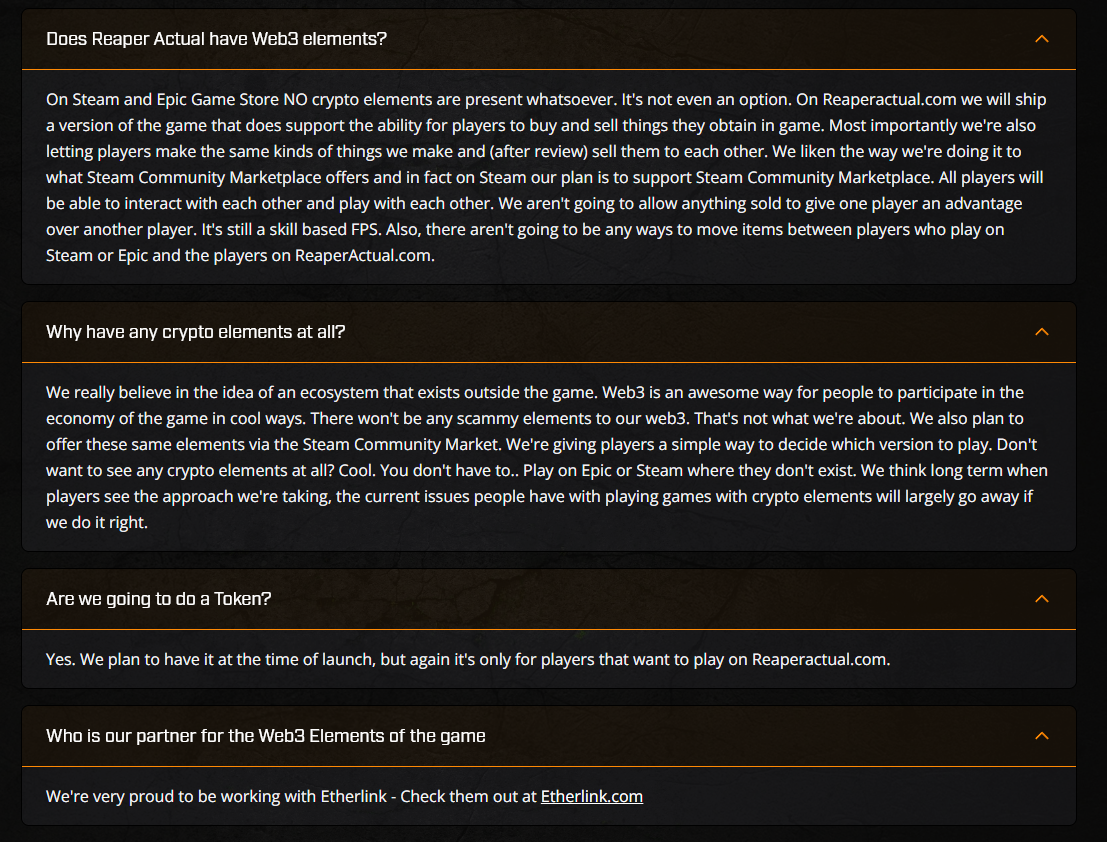Click the paragraph starting 'We really believe in the idea'

[547, 457]
